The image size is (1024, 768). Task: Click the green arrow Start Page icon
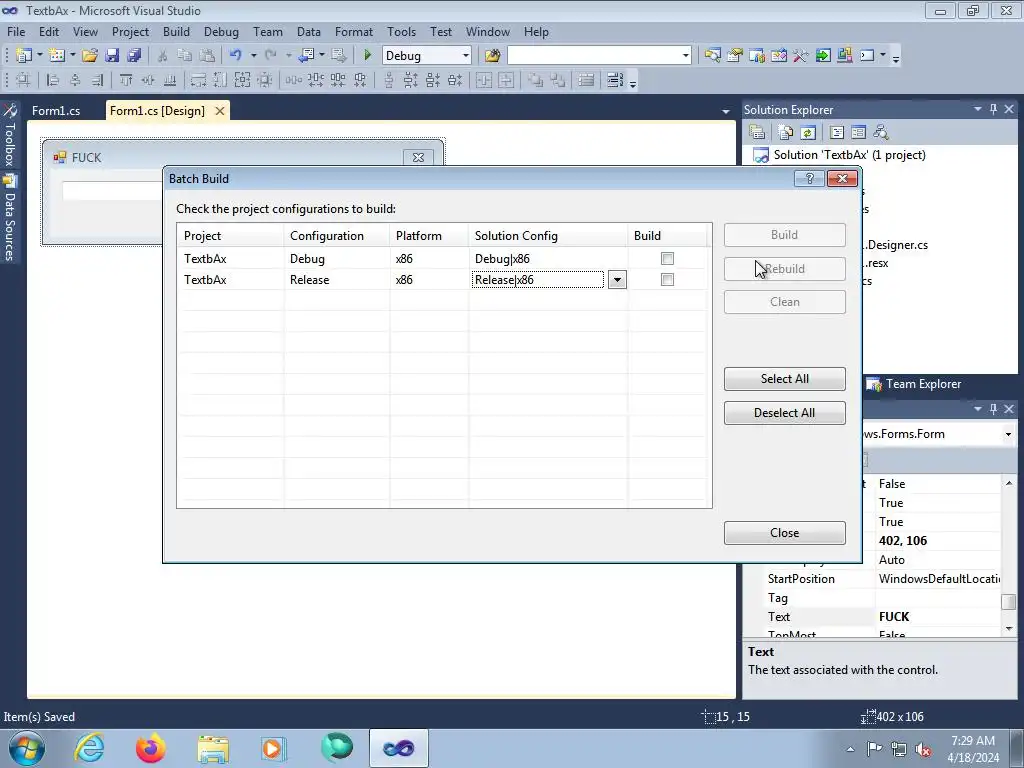(823, 56)
